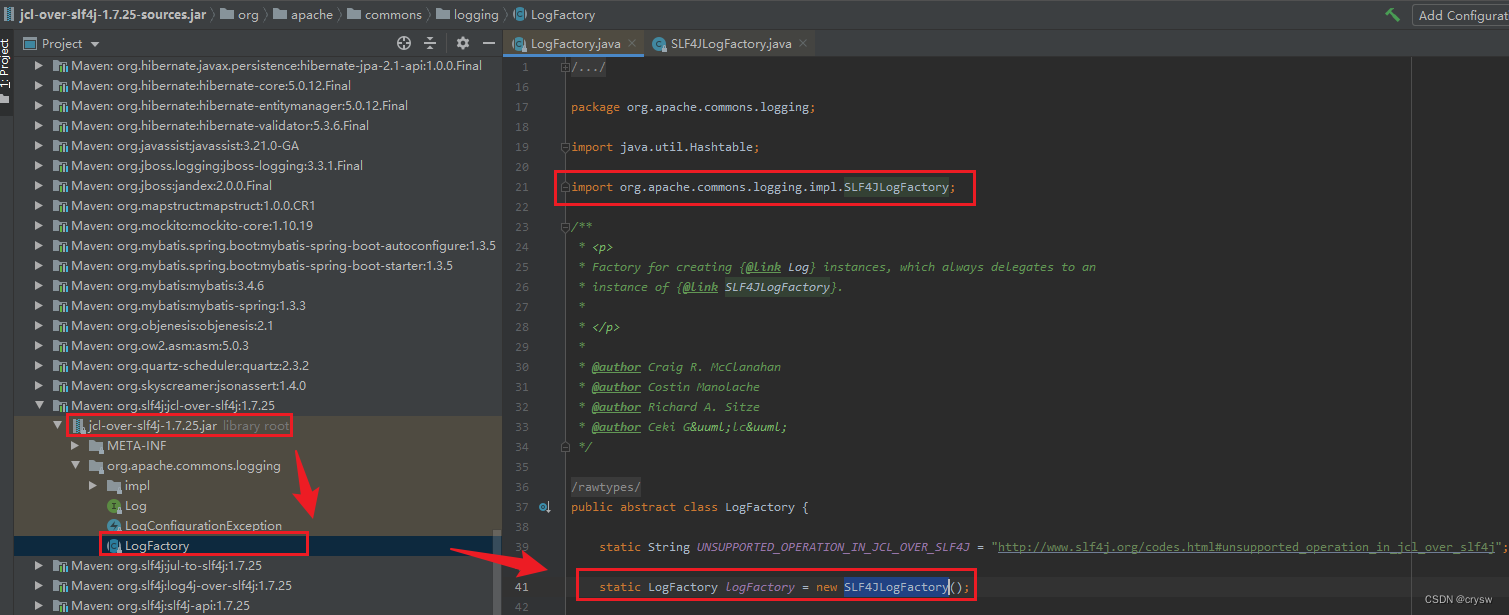Close the LogFactory.java tab
This screenshot has height=615, width=1509.
632,44
